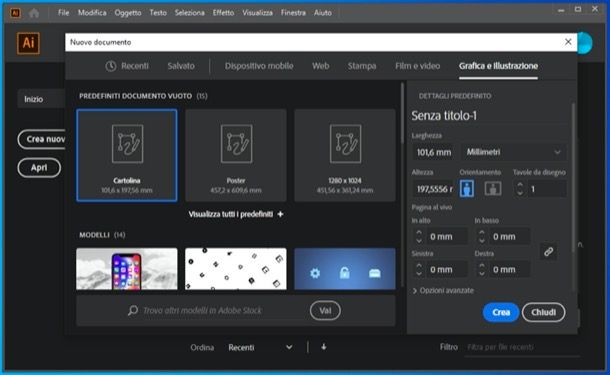Switch to the Stampa tab
Viewport: 610px width, 375px height.
pos(362,66)
